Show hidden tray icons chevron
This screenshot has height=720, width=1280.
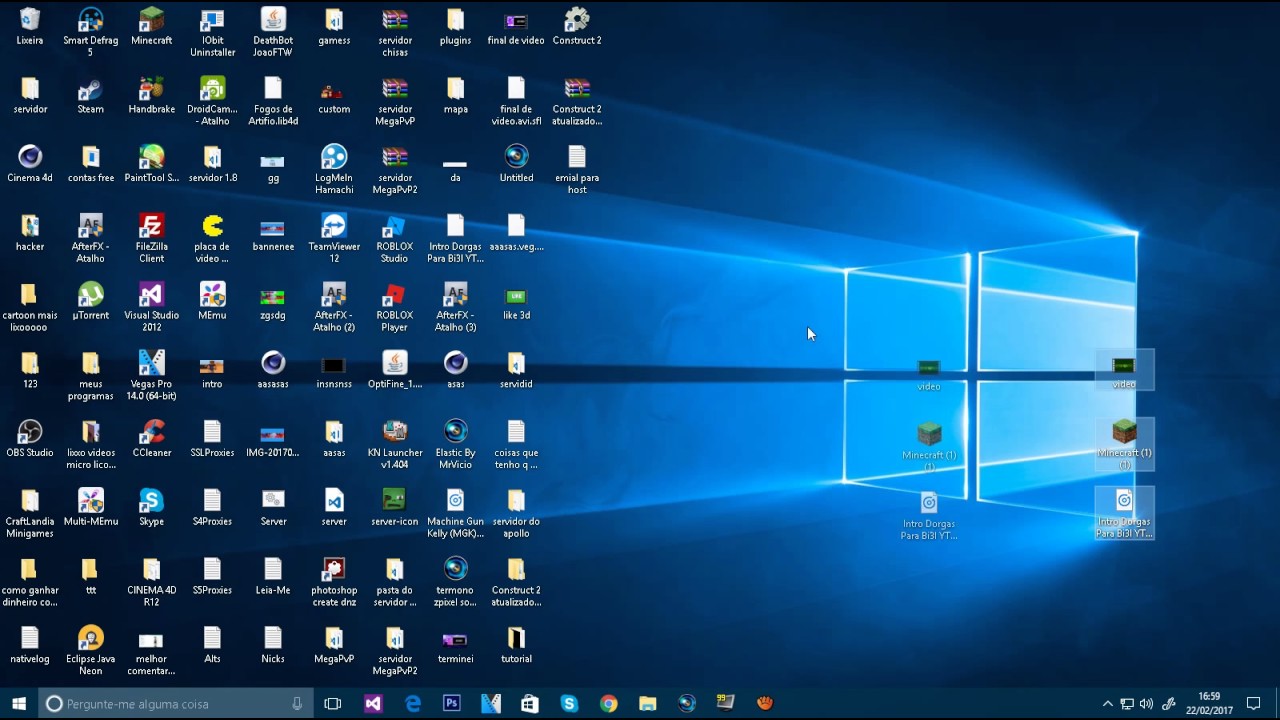point(1107,704)
